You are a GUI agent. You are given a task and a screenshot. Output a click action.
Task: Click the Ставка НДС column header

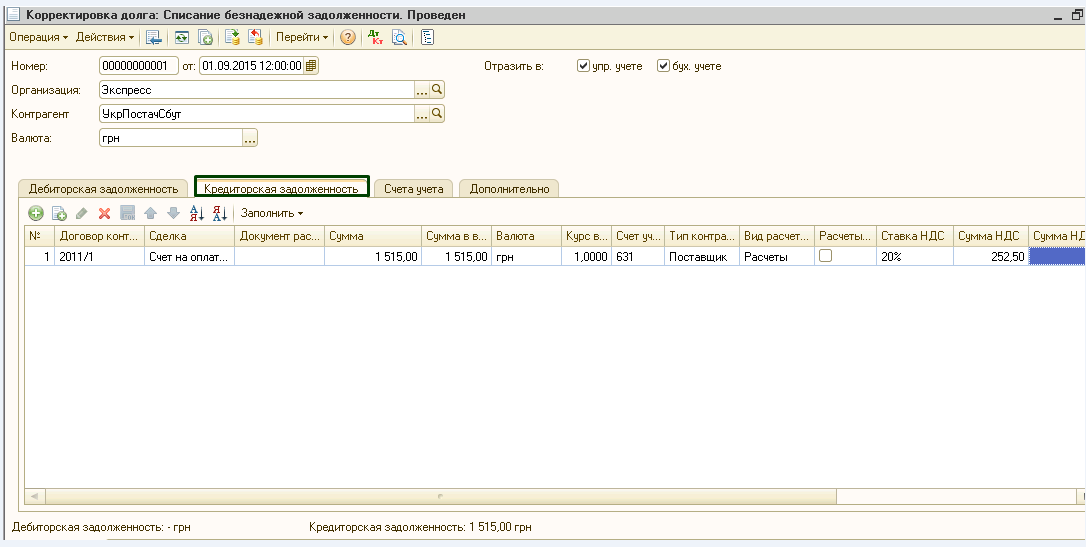[915, 236]
